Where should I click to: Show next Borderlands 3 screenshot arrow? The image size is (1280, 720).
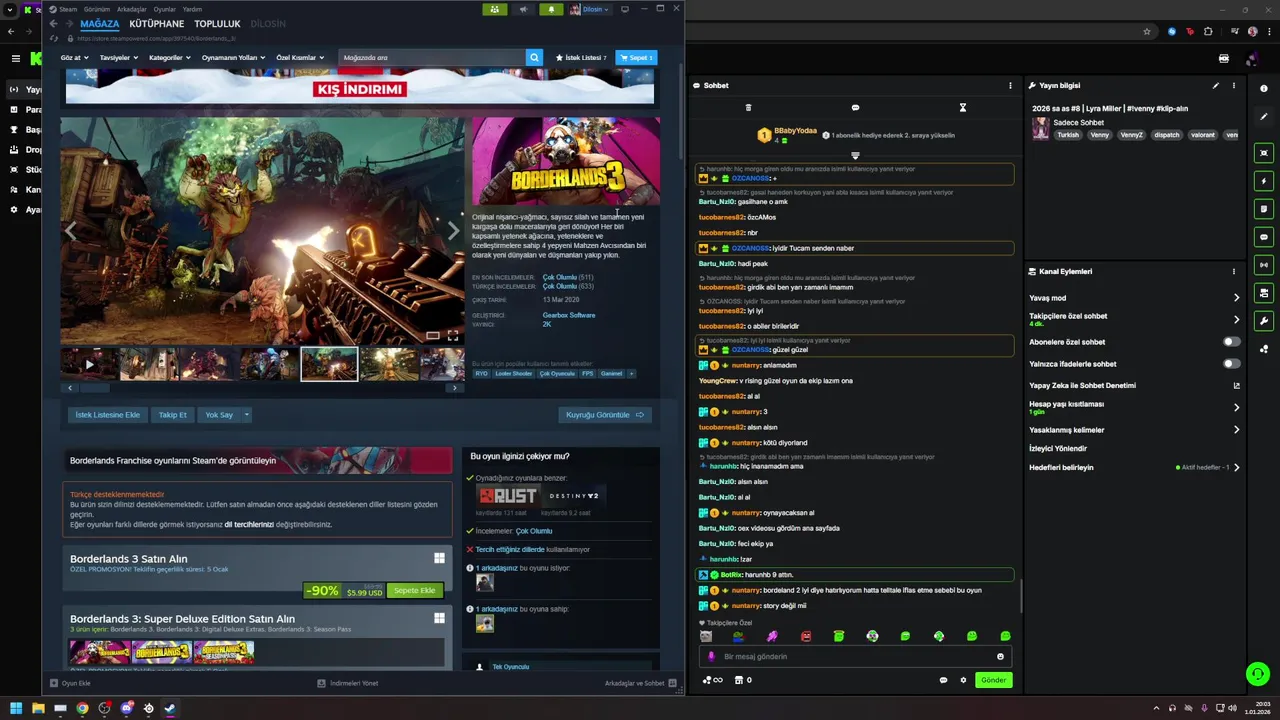[453, 231]
